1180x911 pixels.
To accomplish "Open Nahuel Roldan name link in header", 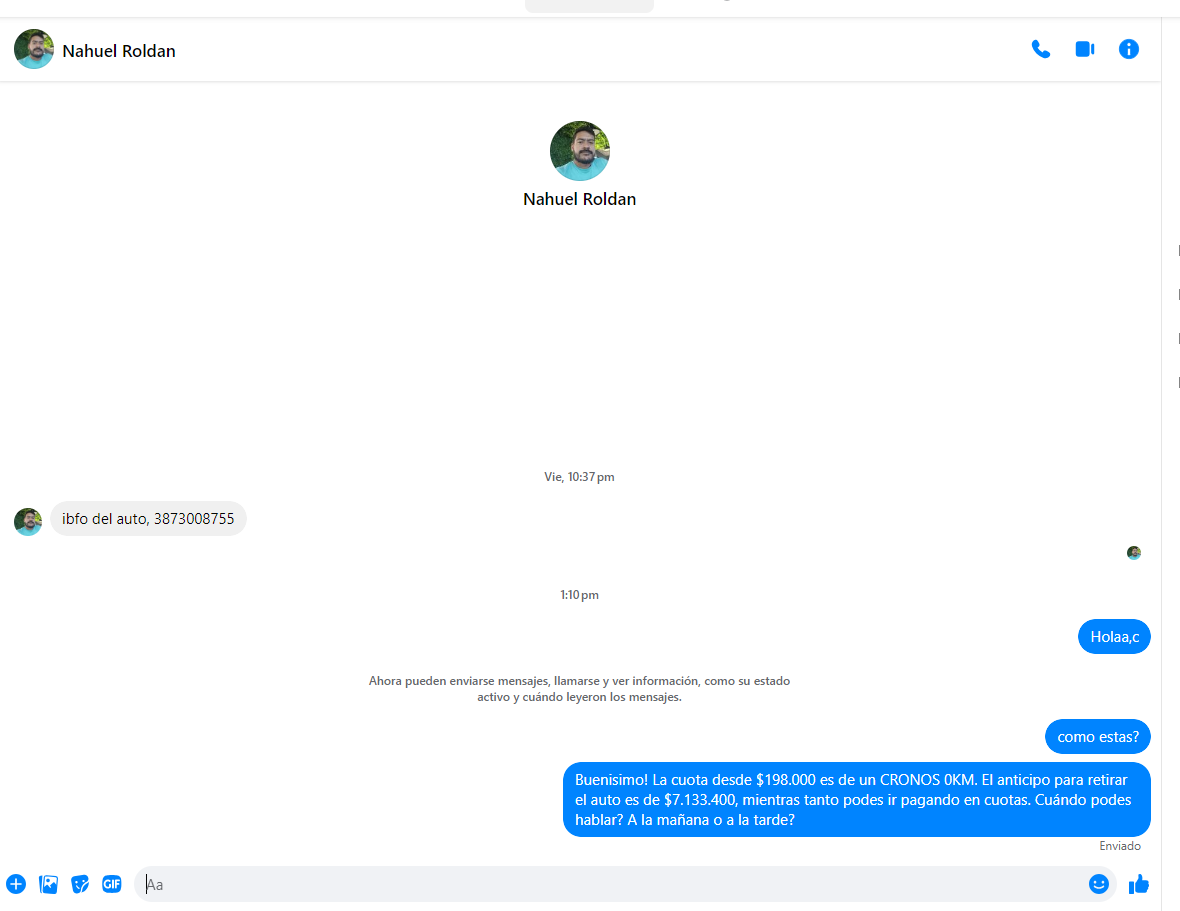I will point(119,51).
